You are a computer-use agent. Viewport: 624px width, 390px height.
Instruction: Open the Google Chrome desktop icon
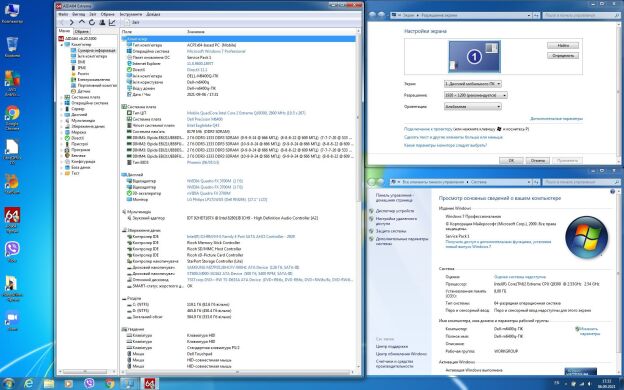click(12, 118)
